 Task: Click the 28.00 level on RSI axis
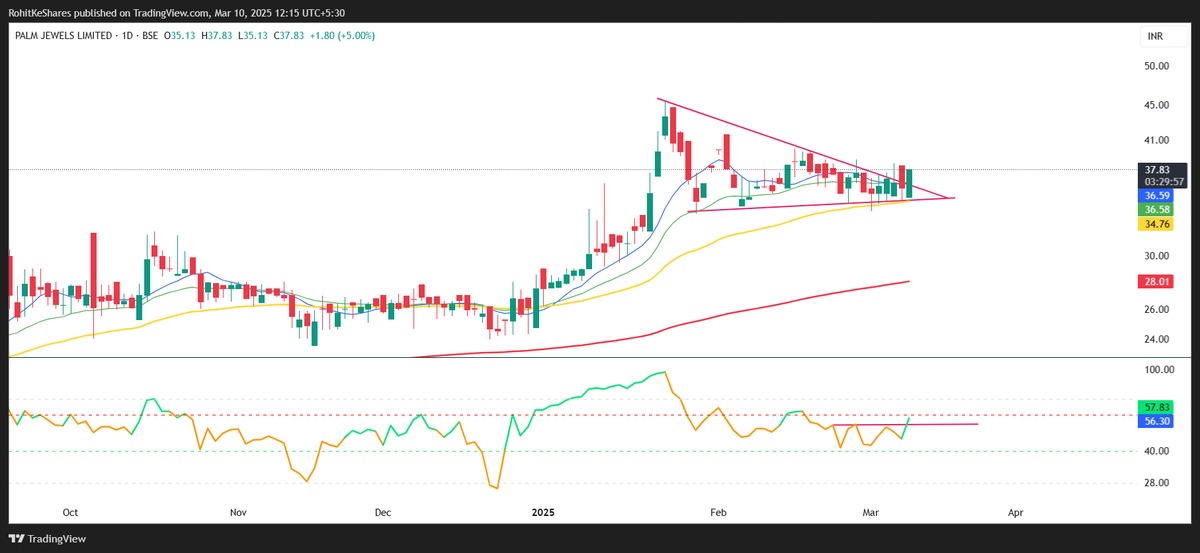[1157, 483]
